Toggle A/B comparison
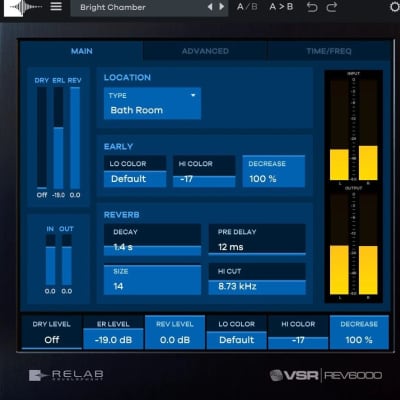Viewport: 400px width, 400px height. 247,7
